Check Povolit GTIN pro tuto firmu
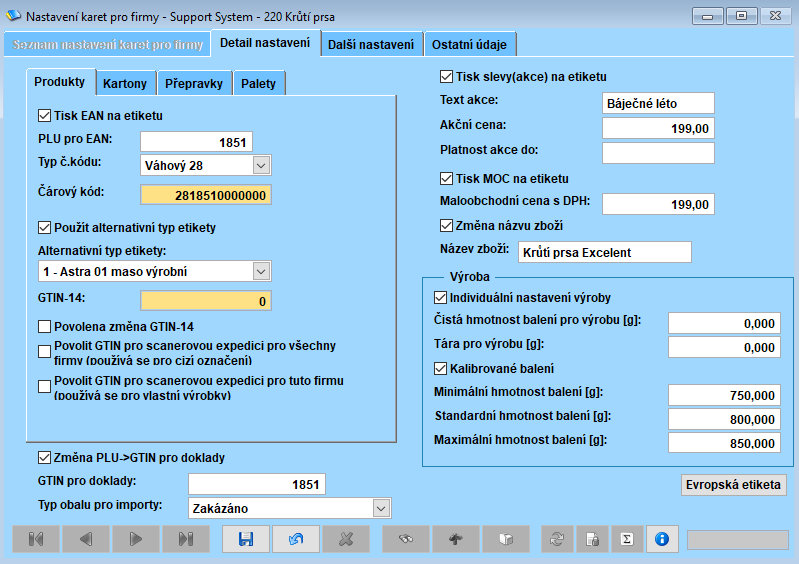Screen dimensions: 799x564 44,387
